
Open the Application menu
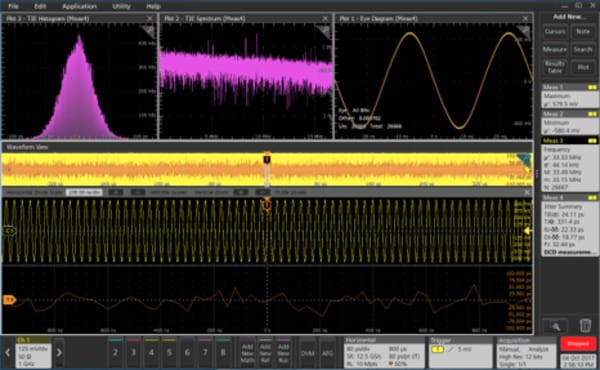[x=79, y=6]
